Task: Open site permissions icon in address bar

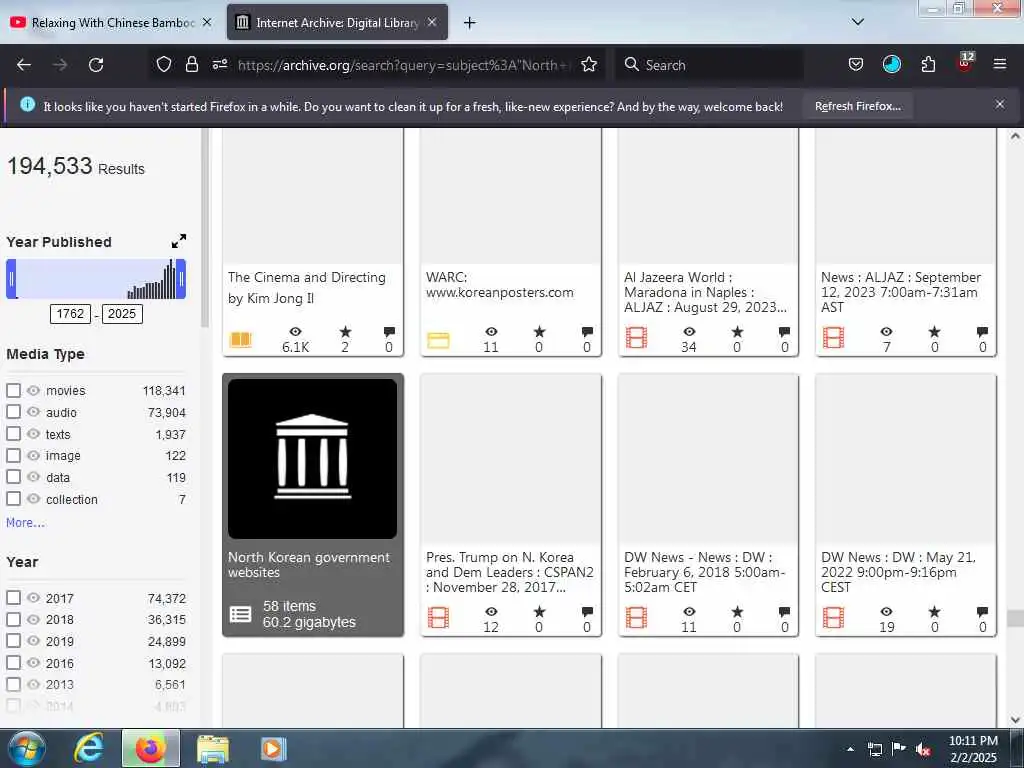Action: 220,64
